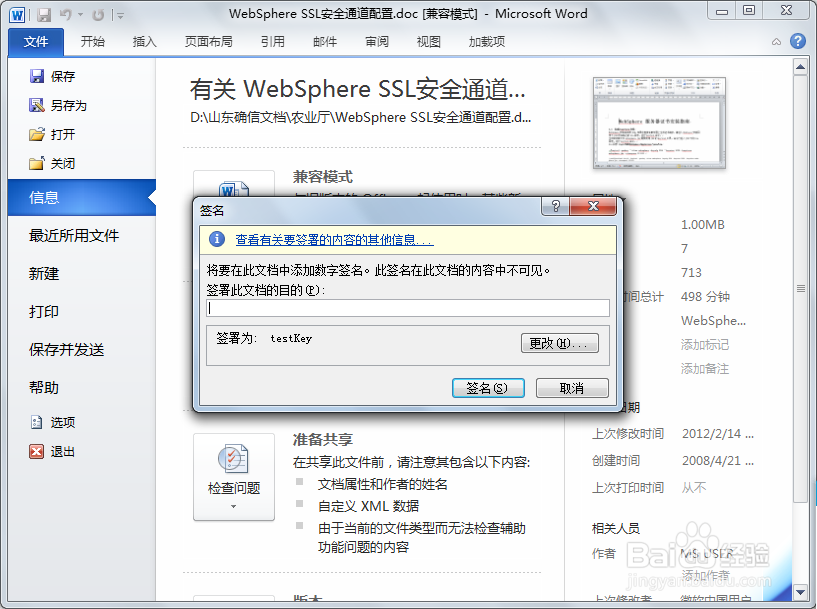Screen dimensions: 817x609
Task: Collapse the ribbon with the chevron arrow
Action: [775, 42]
